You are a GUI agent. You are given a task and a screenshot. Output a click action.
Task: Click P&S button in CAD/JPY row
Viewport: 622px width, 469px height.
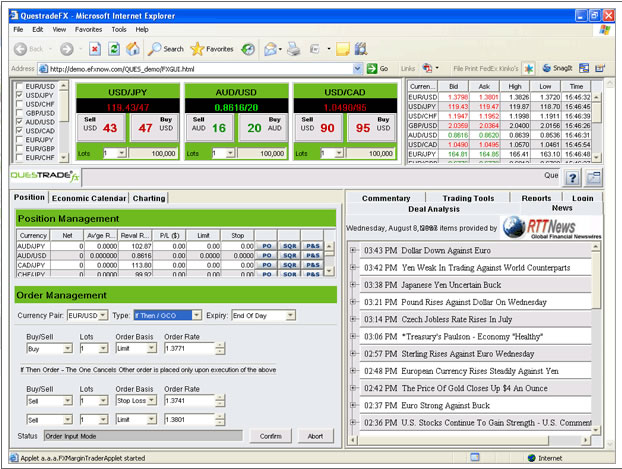coord(313,265)
